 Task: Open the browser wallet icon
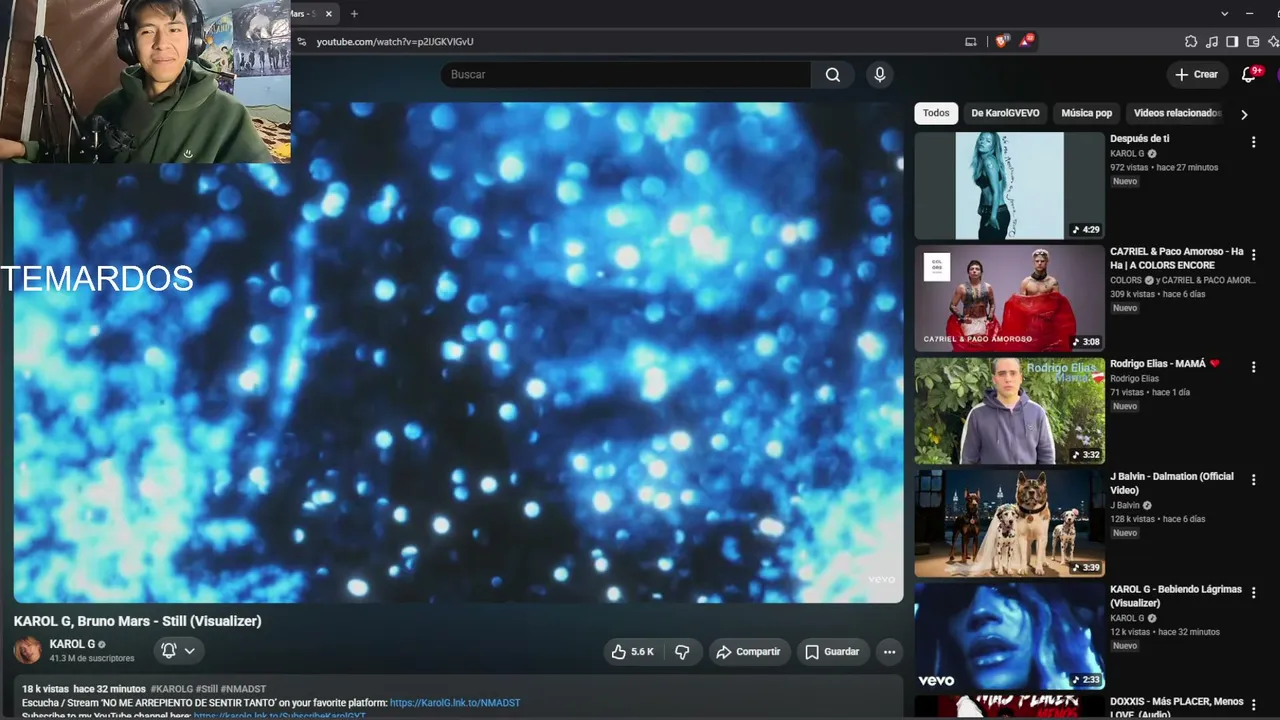pos(1253,42)
